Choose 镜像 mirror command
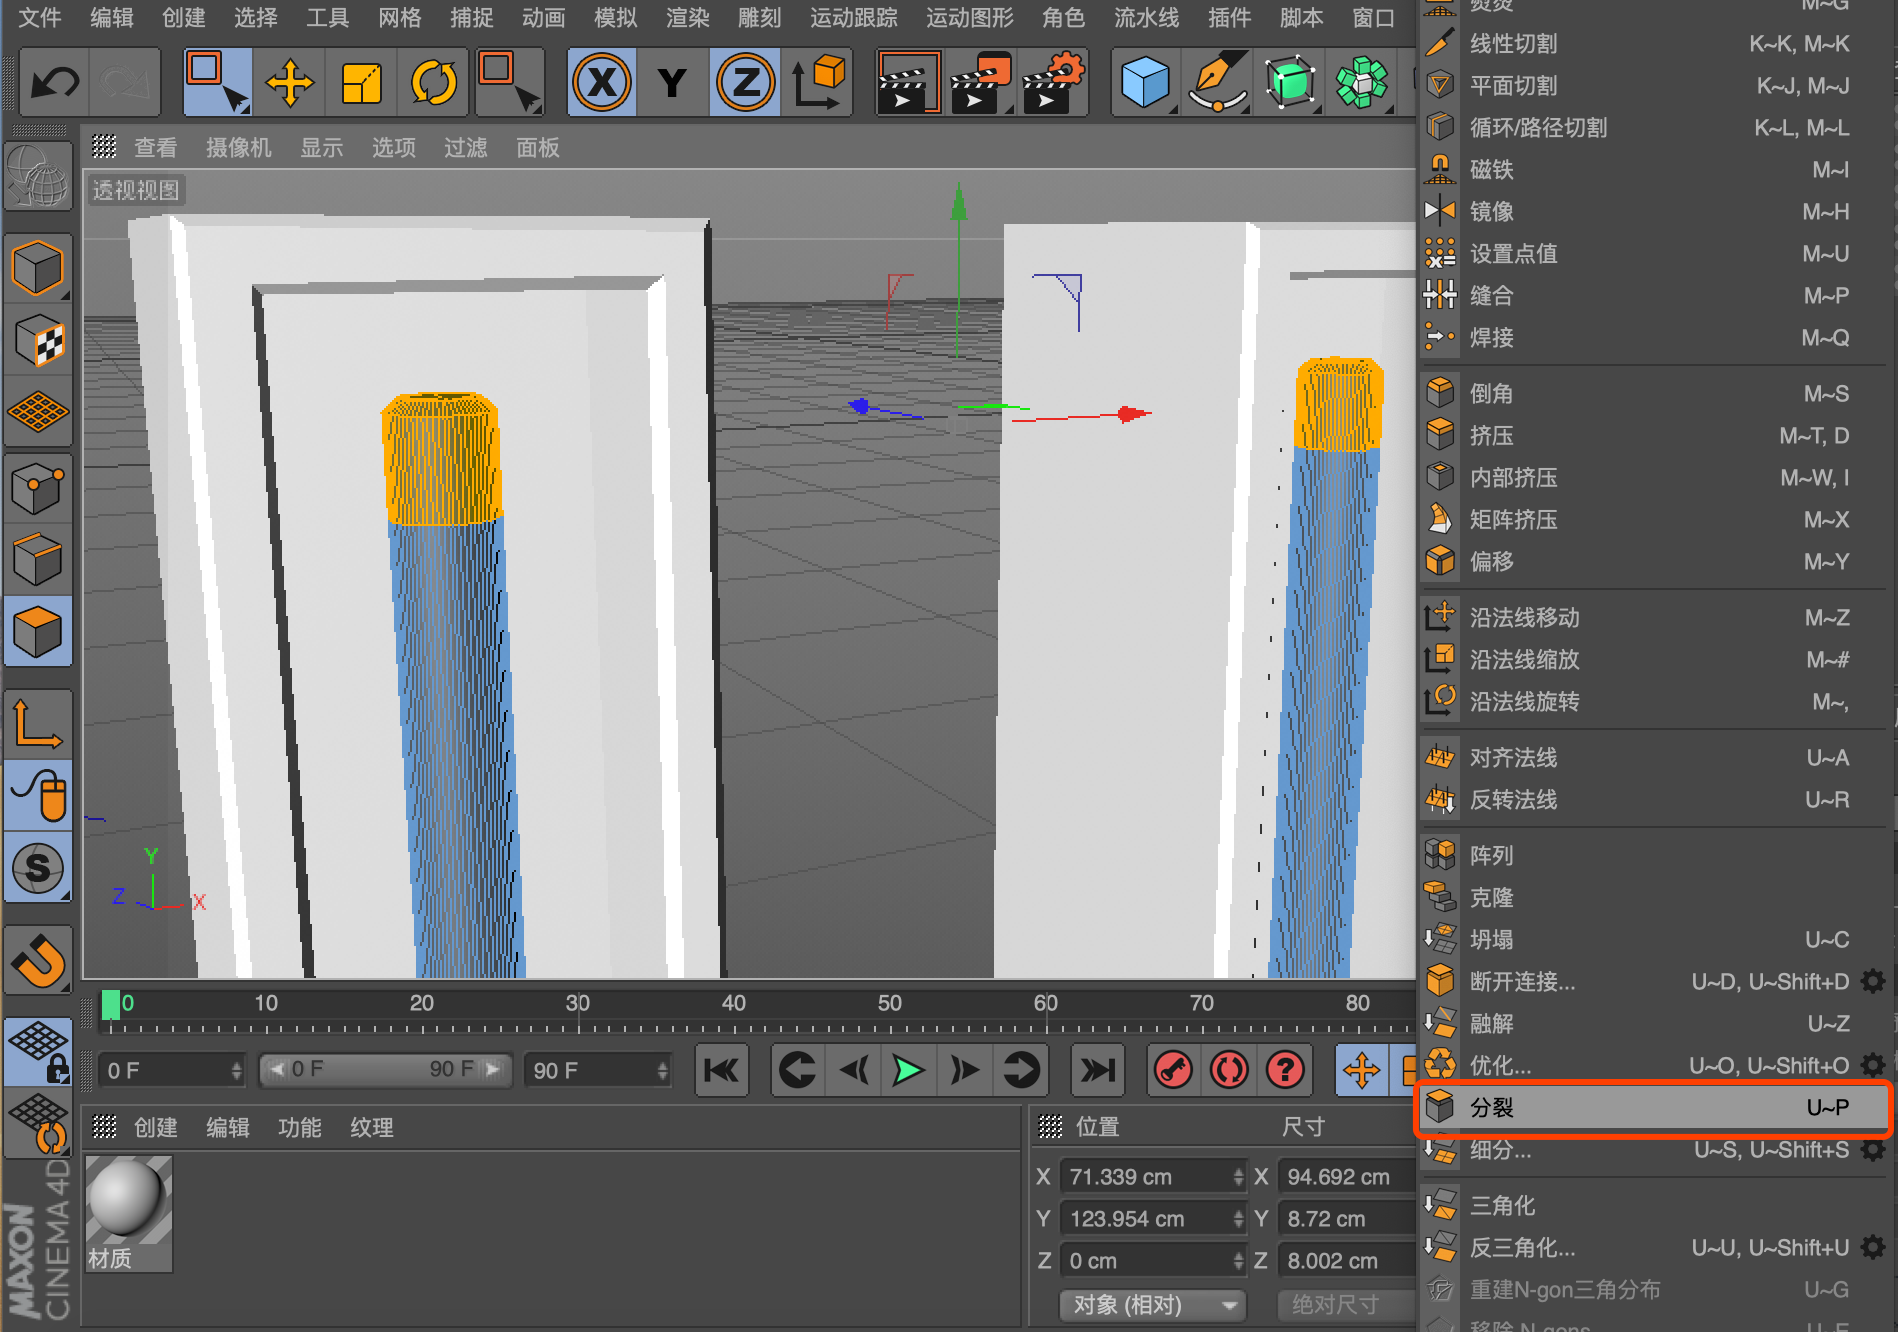 pos(1654,212)
